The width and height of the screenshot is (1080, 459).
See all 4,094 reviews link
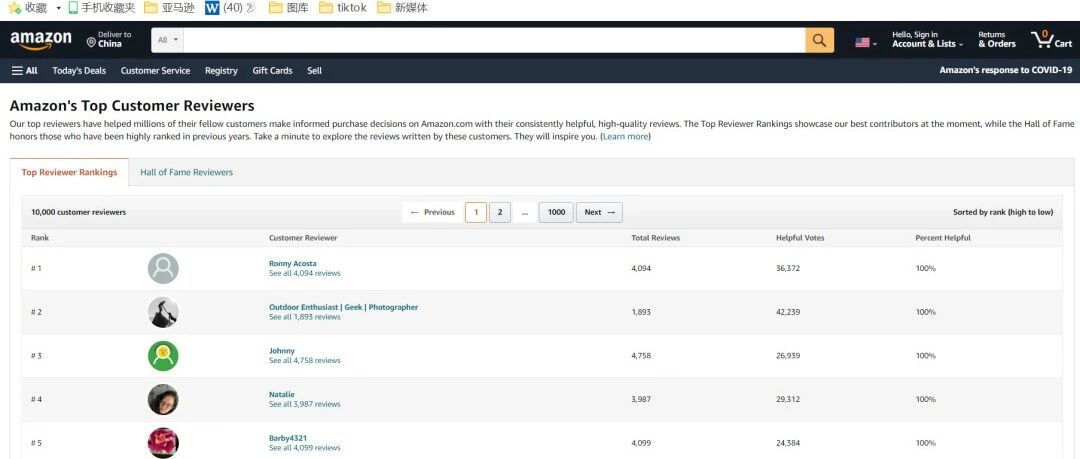tap(304, 273)
